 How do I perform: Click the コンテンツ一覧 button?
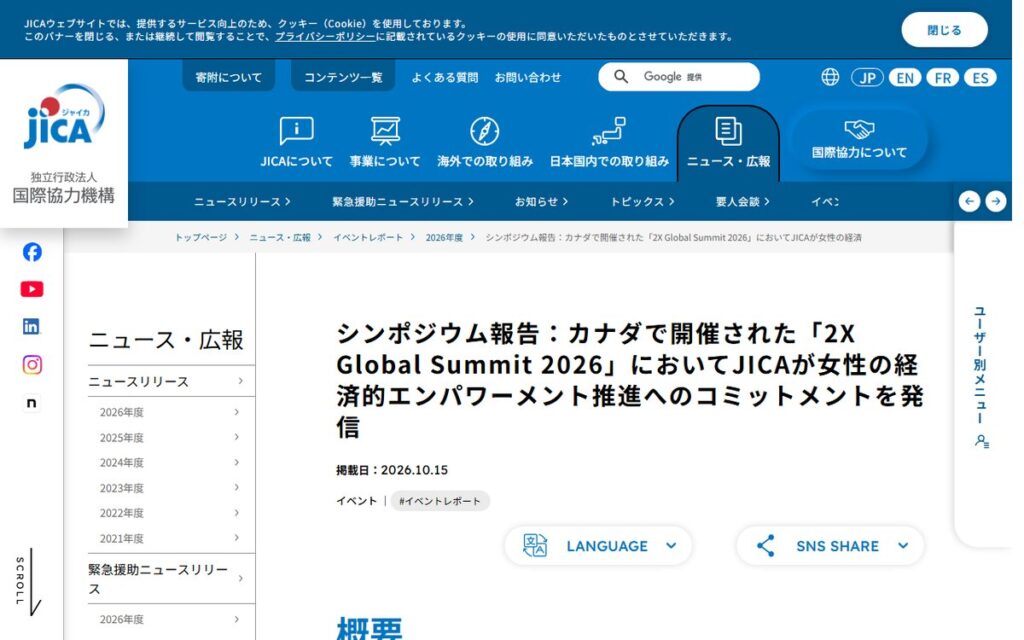click(343, 77)
